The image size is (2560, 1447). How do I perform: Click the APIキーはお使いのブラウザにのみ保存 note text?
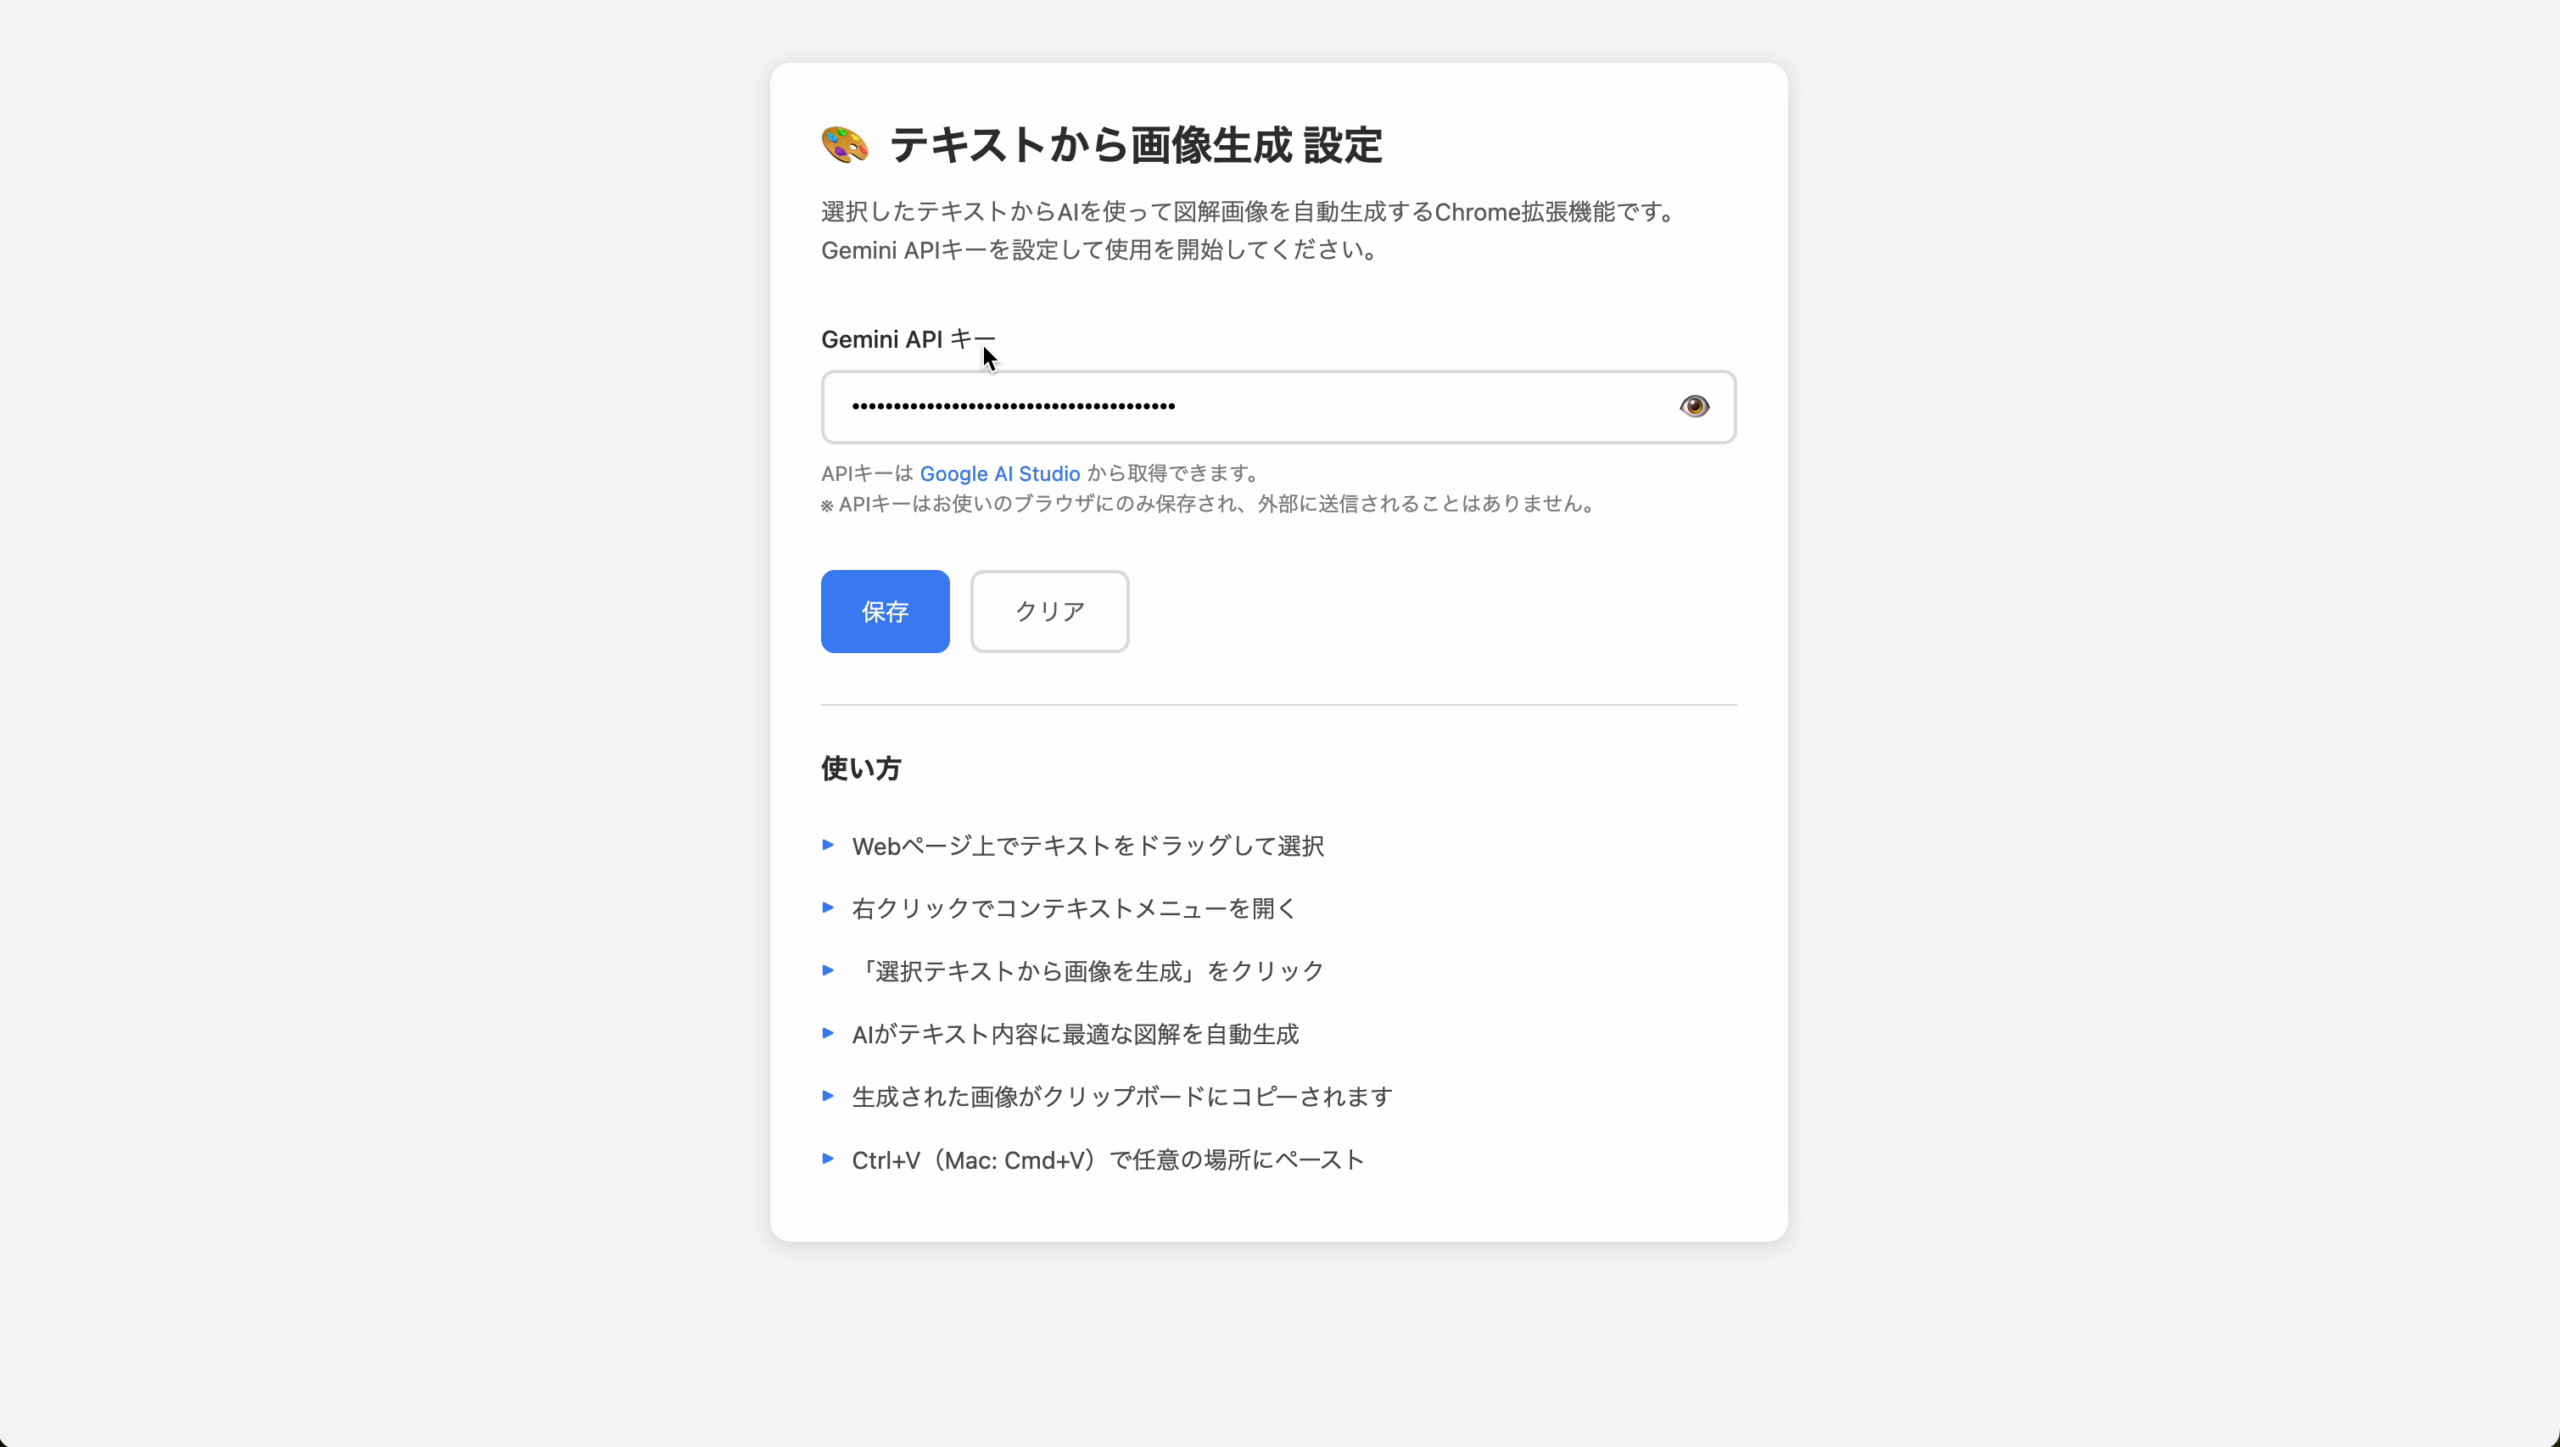tap(1207, 504)
